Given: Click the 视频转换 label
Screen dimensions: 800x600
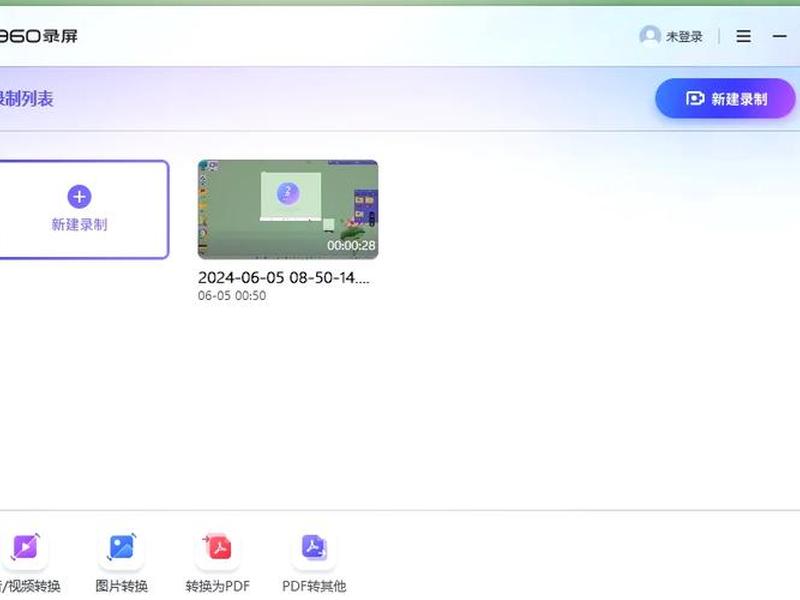Looking at the screenshot, I should [30, 586].
